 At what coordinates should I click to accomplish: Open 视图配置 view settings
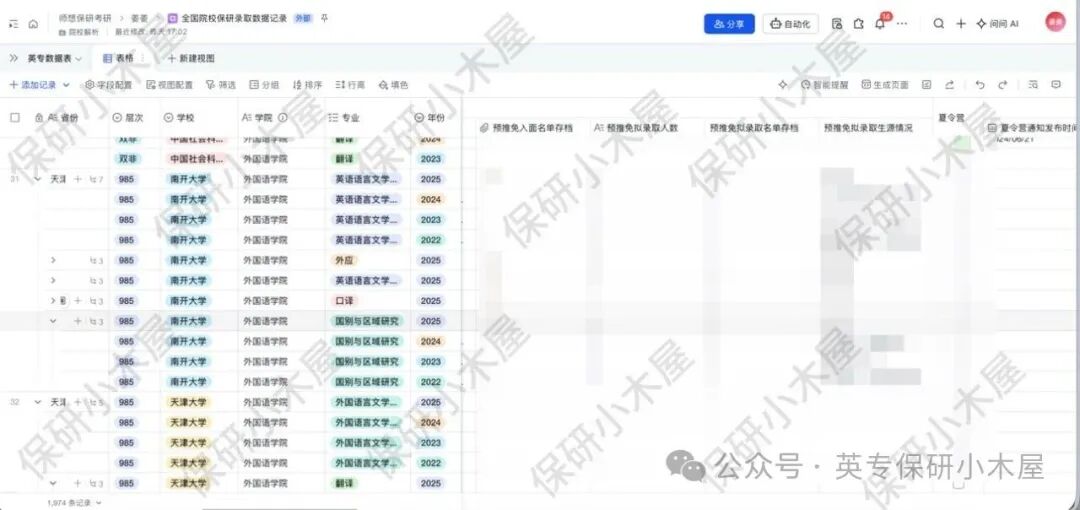(x=169, y=85)
